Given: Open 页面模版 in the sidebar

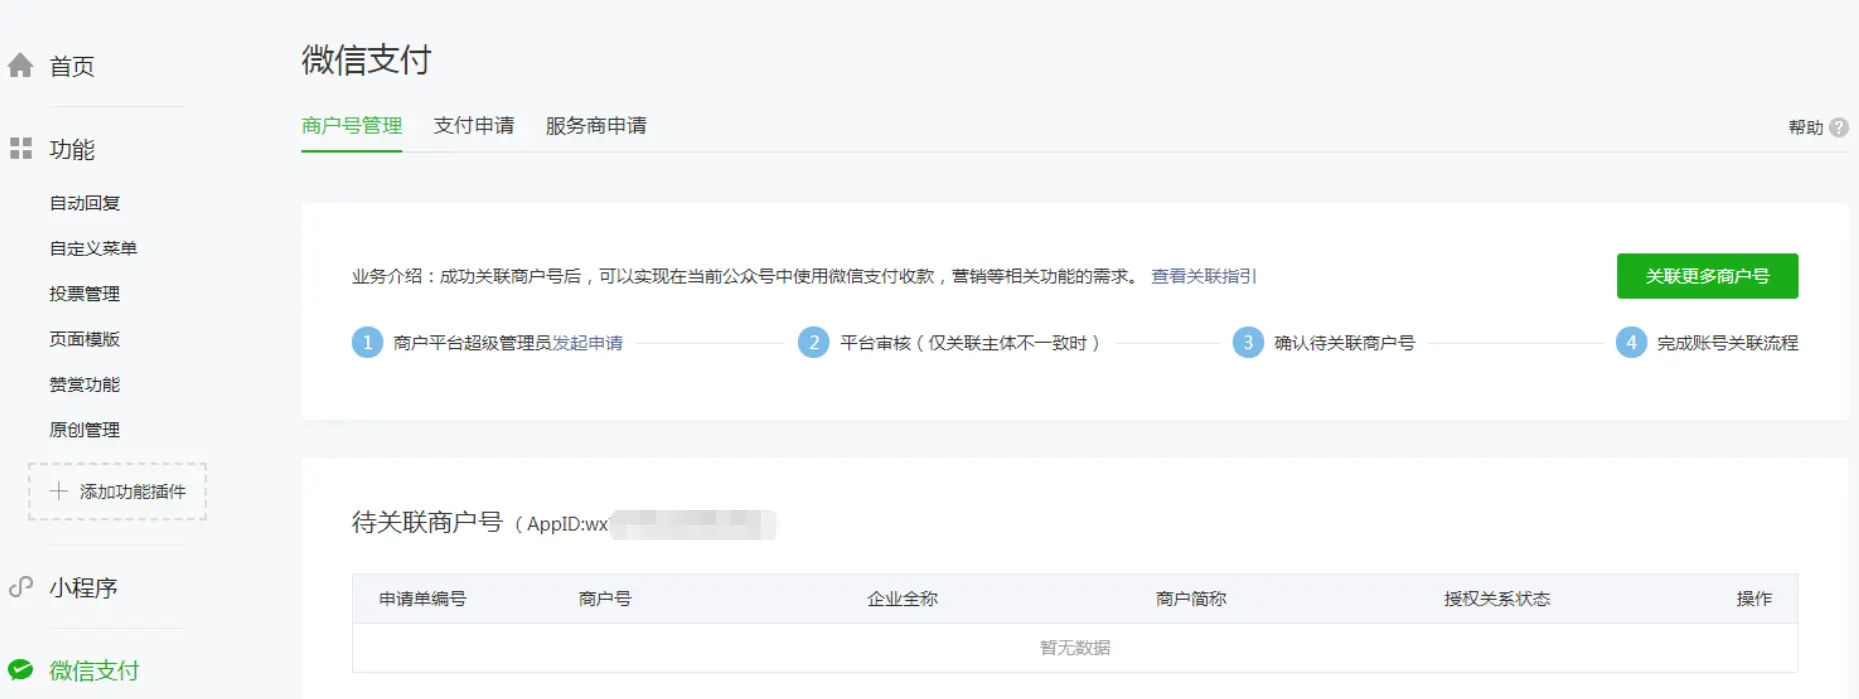Looking at the screenshot, I should point(85,339).
